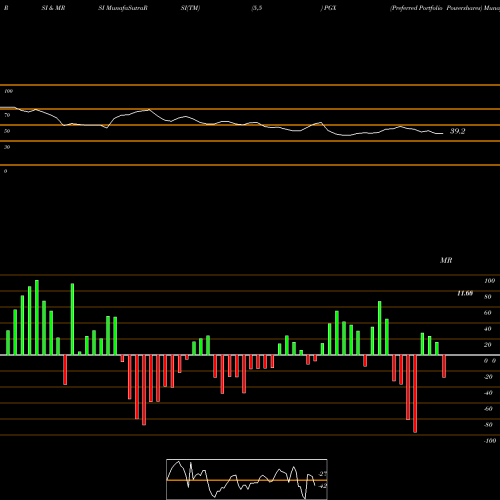Click the 'MR' panel label
The height and width of the screenshot is (500, 500).
coord(446,260)
